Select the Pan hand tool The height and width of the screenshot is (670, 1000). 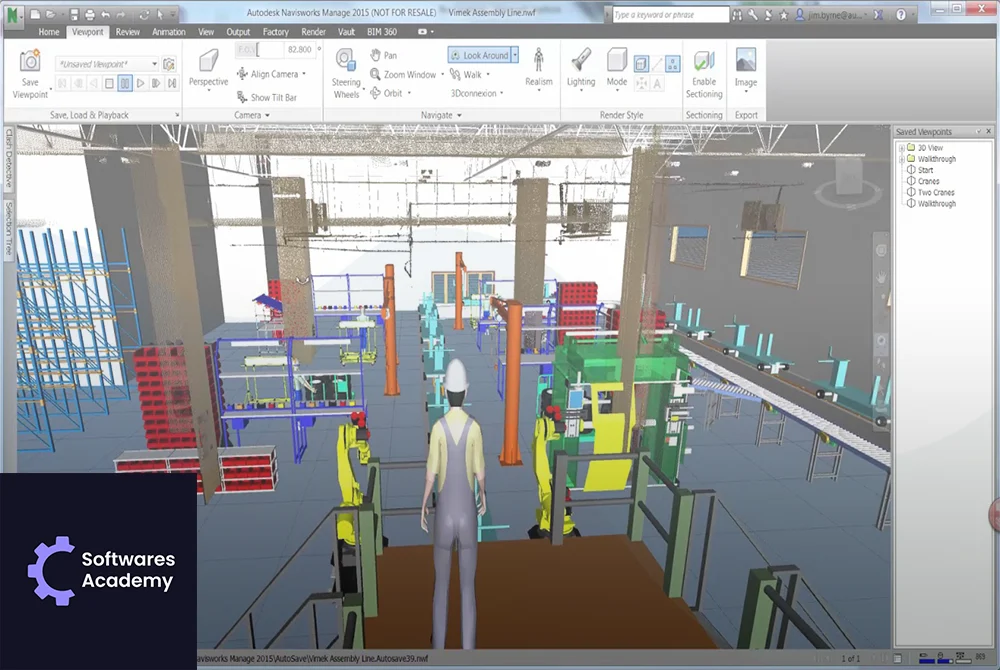tap(383, 55)
